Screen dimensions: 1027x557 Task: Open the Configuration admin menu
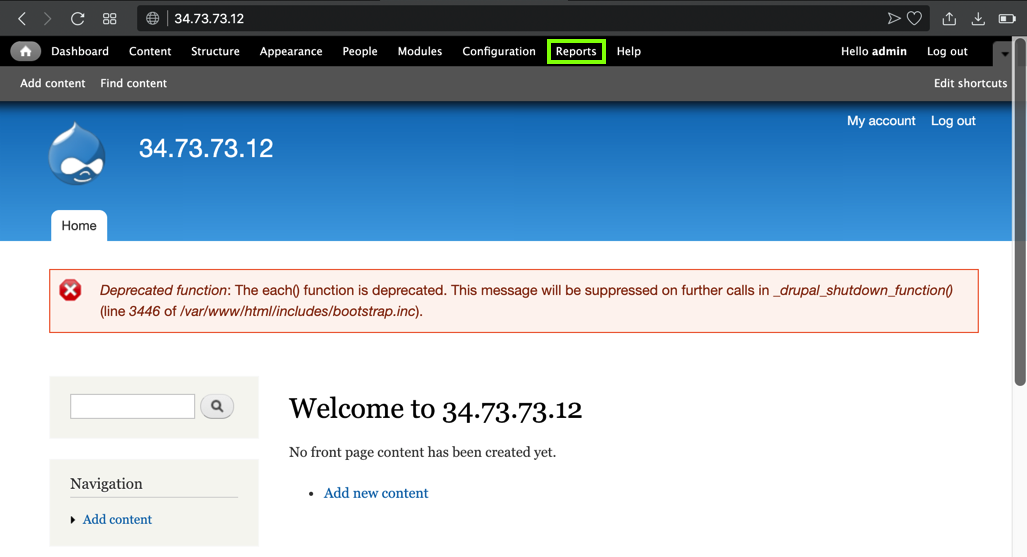(x=499, y=51)
